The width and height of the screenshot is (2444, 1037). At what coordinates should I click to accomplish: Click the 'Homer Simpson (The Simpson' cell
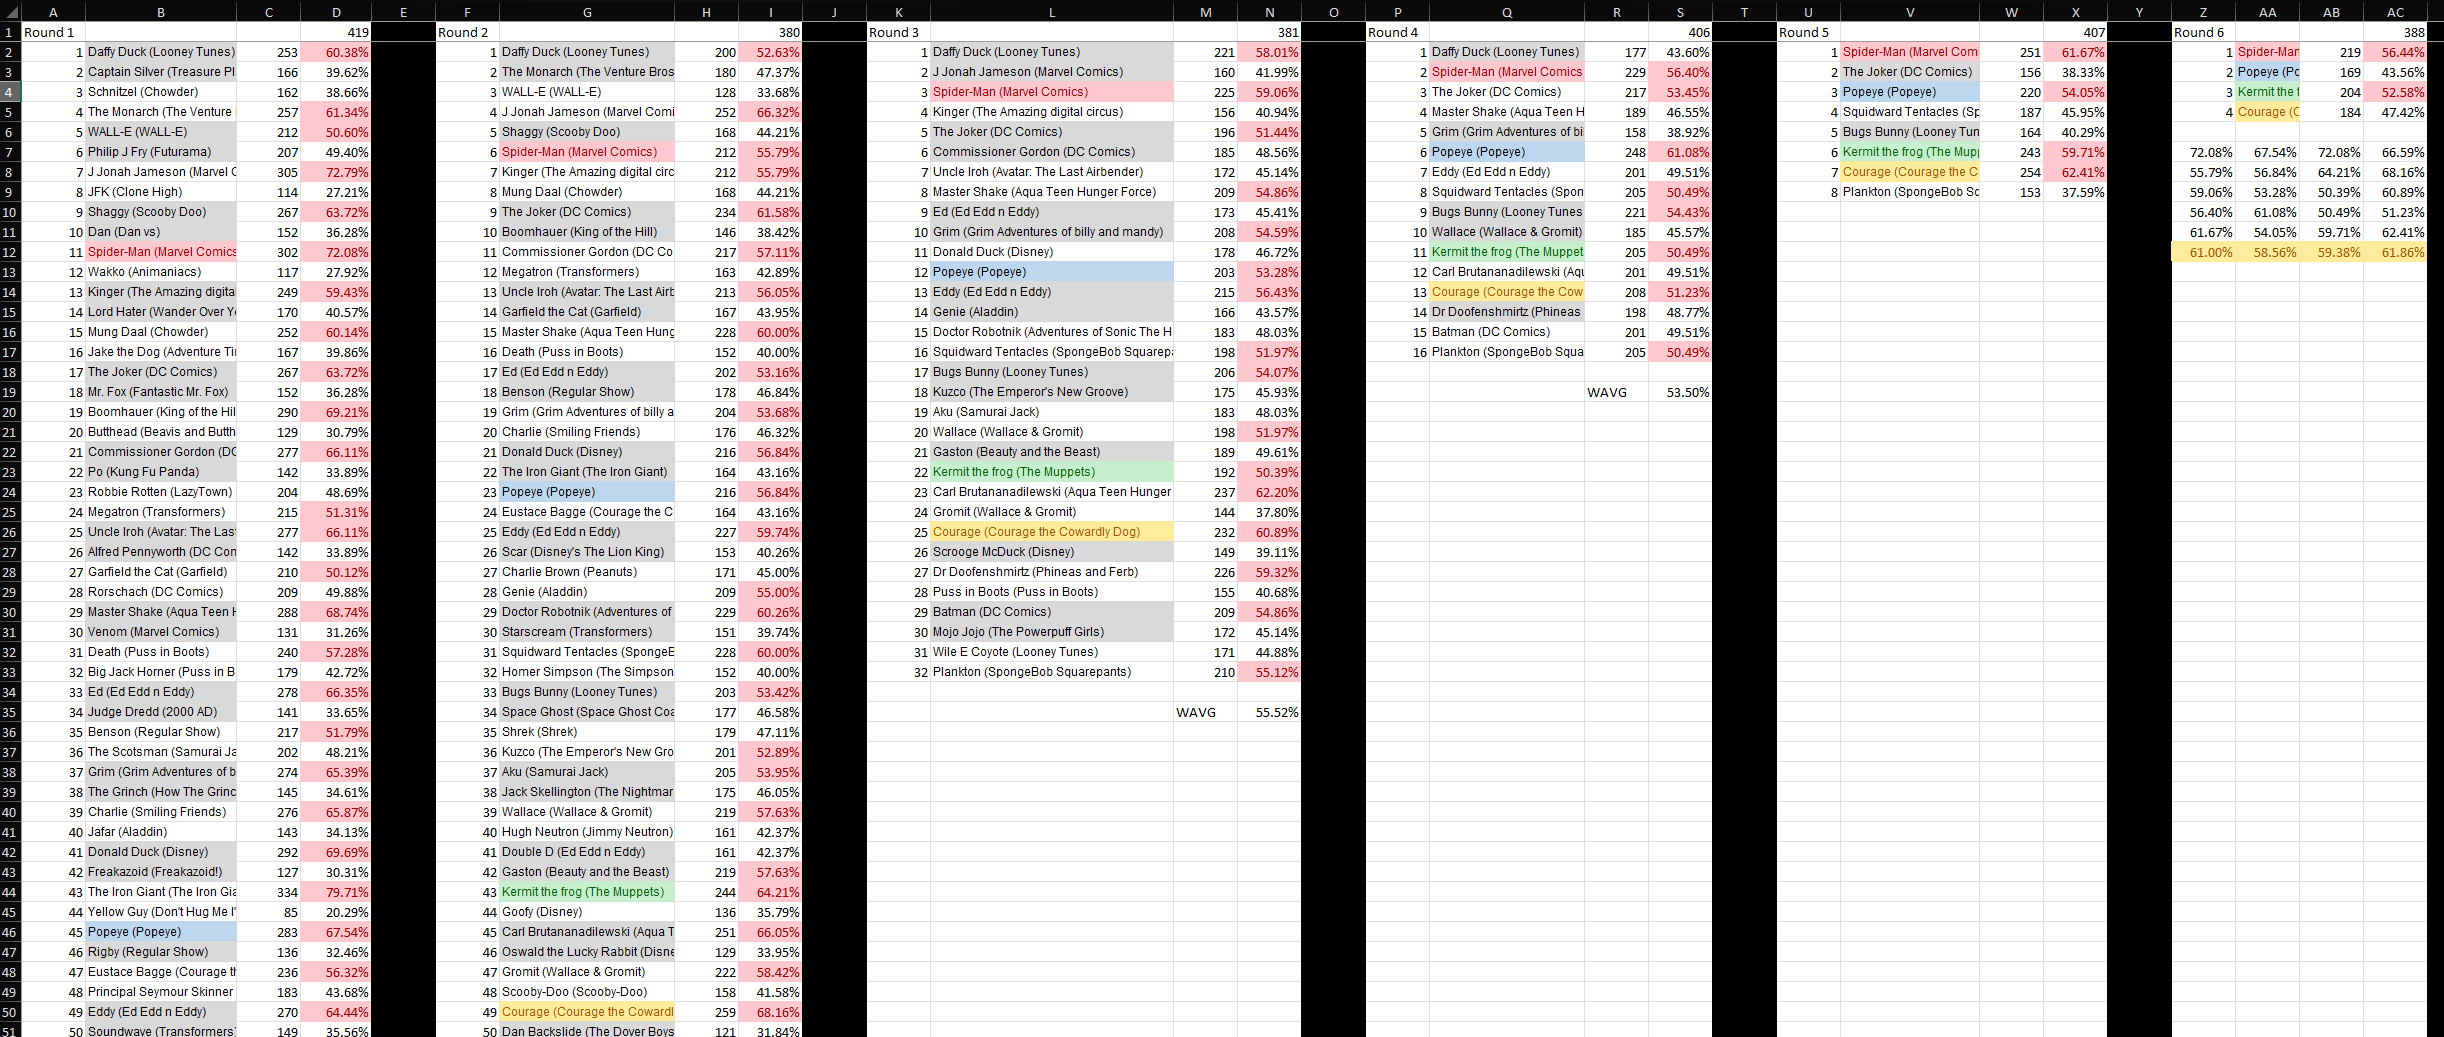587,672
